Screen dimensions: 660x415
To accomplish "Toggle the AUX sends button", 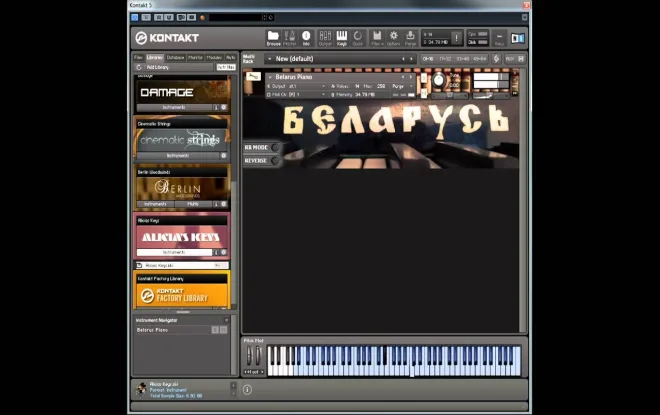I will point(509,59).
